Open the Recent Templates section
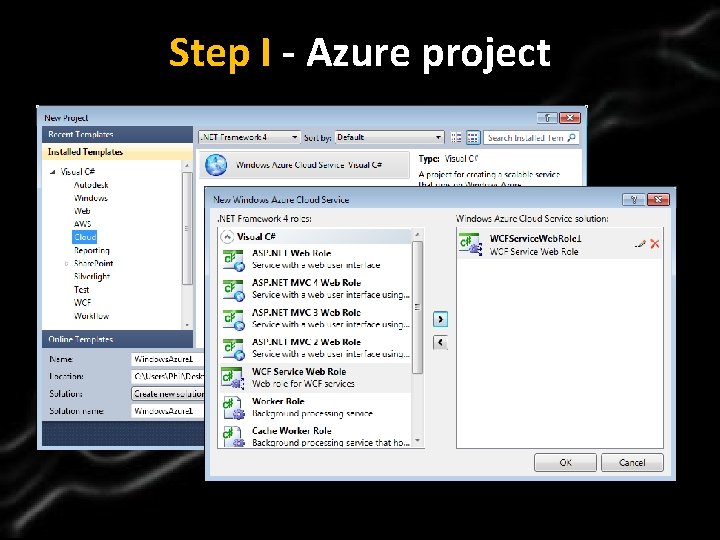This screenshot has height=540, width=720. [117, 135]
